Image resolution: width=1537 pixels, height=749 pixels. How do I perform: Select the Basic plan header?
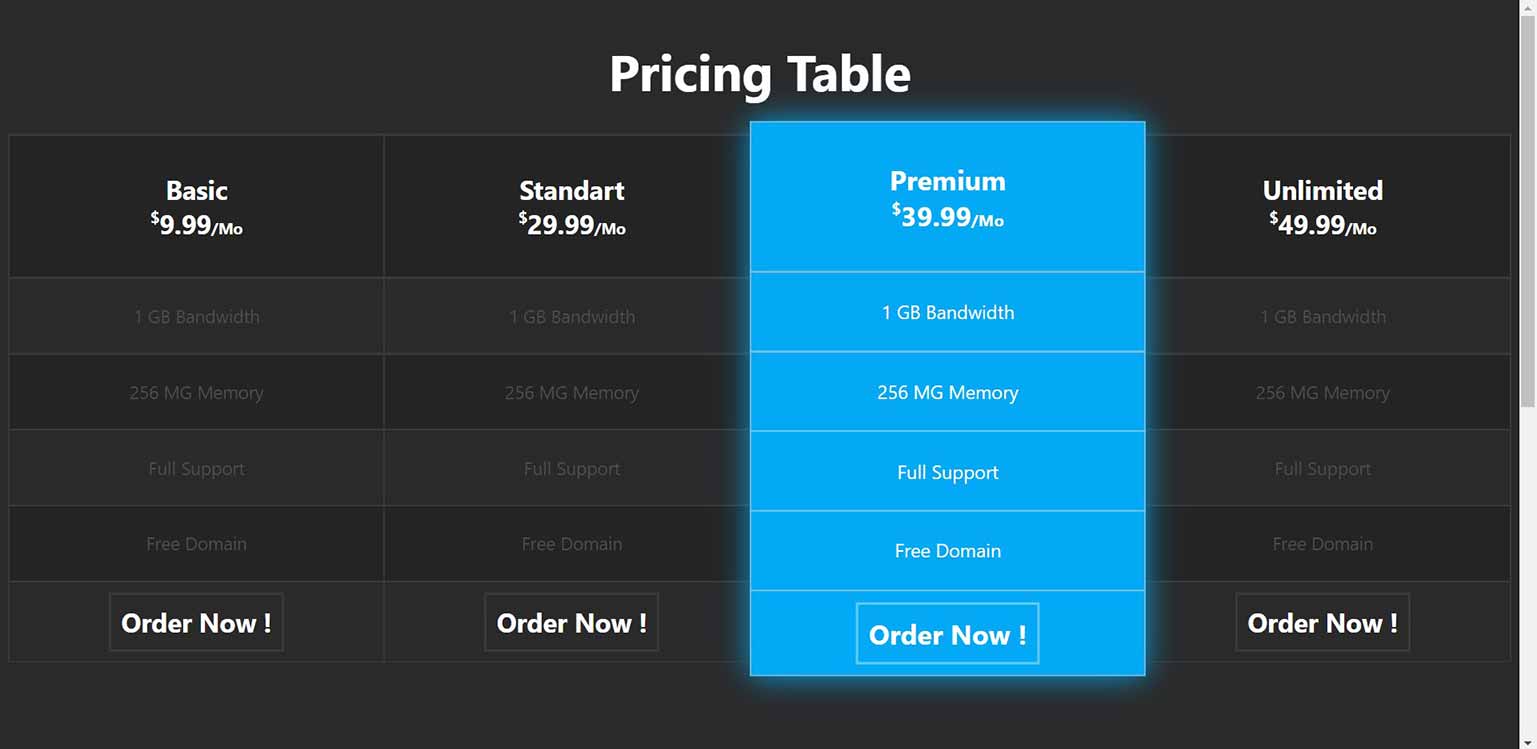196,206
